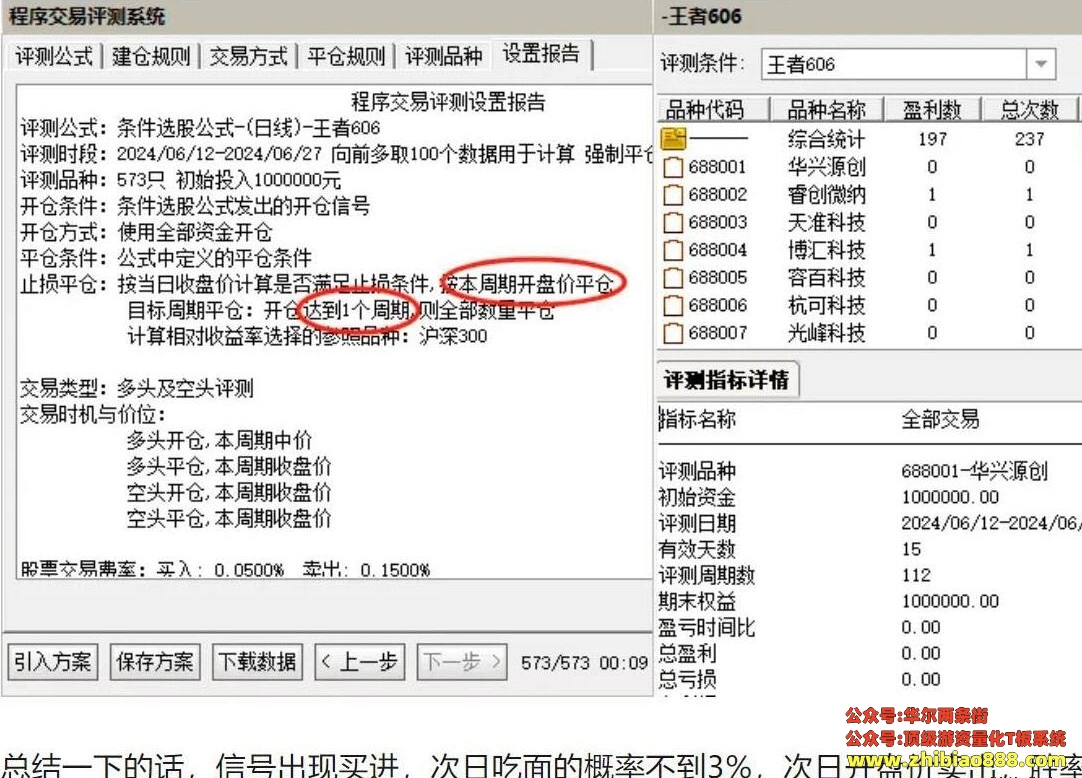1082x778 pixels.
Task: Go back with the 上一步 button
Action: (360, 662)
